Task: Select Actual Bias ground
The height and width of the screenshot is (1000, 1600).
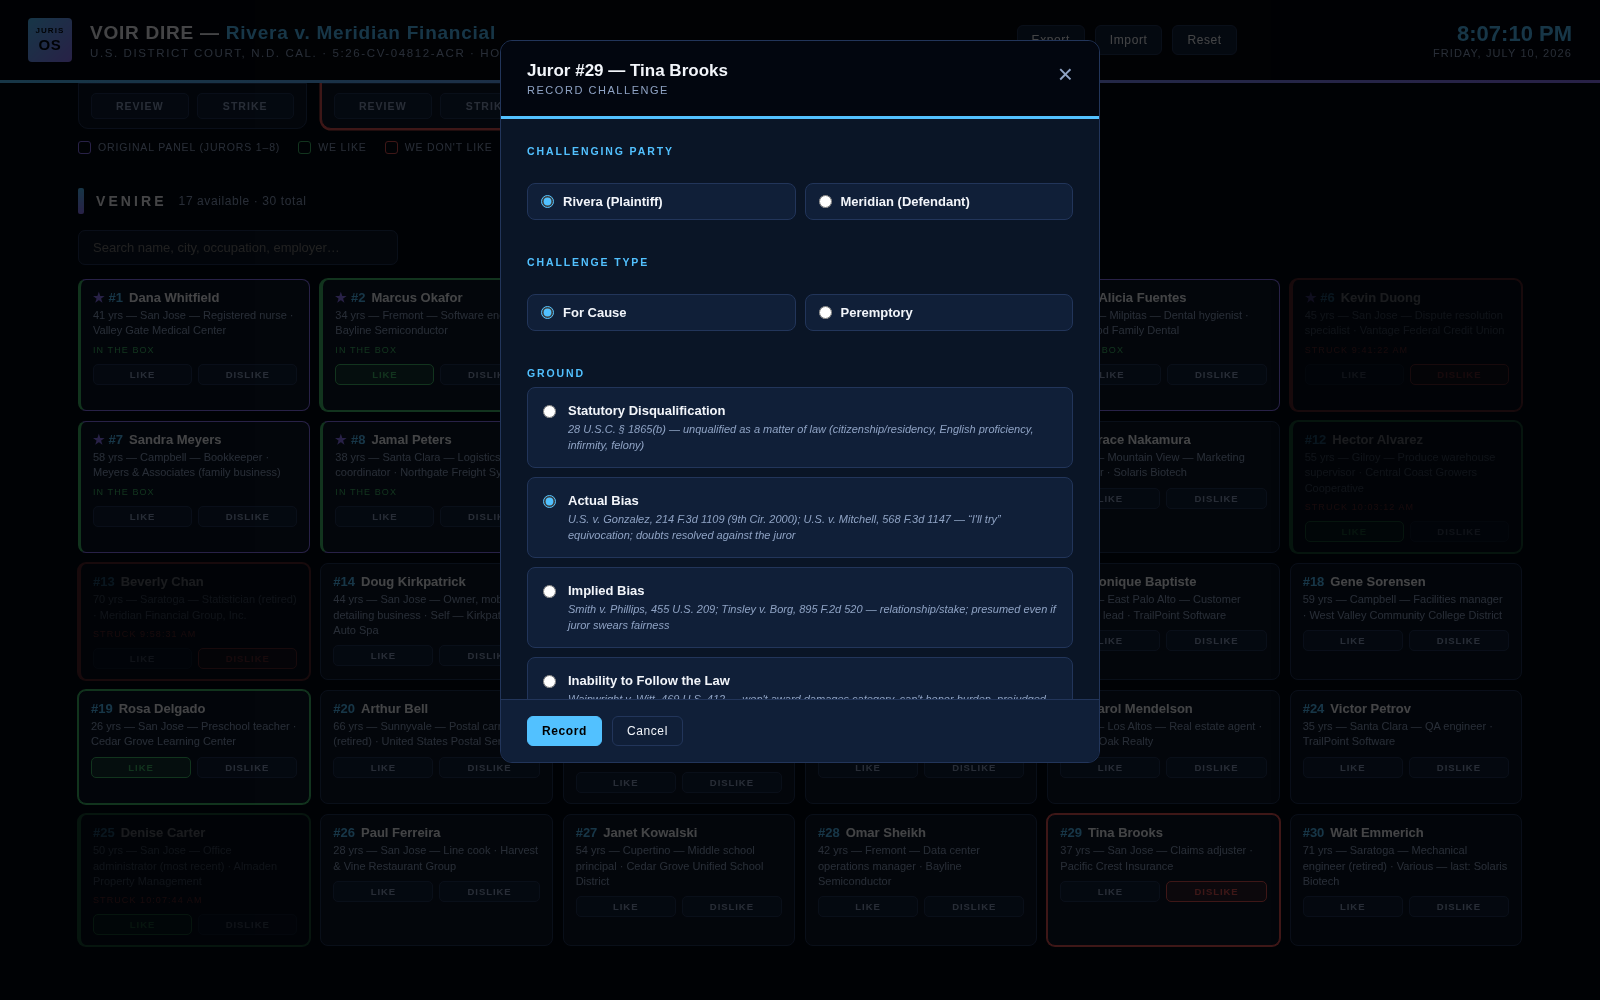Action: click(800, 518)
